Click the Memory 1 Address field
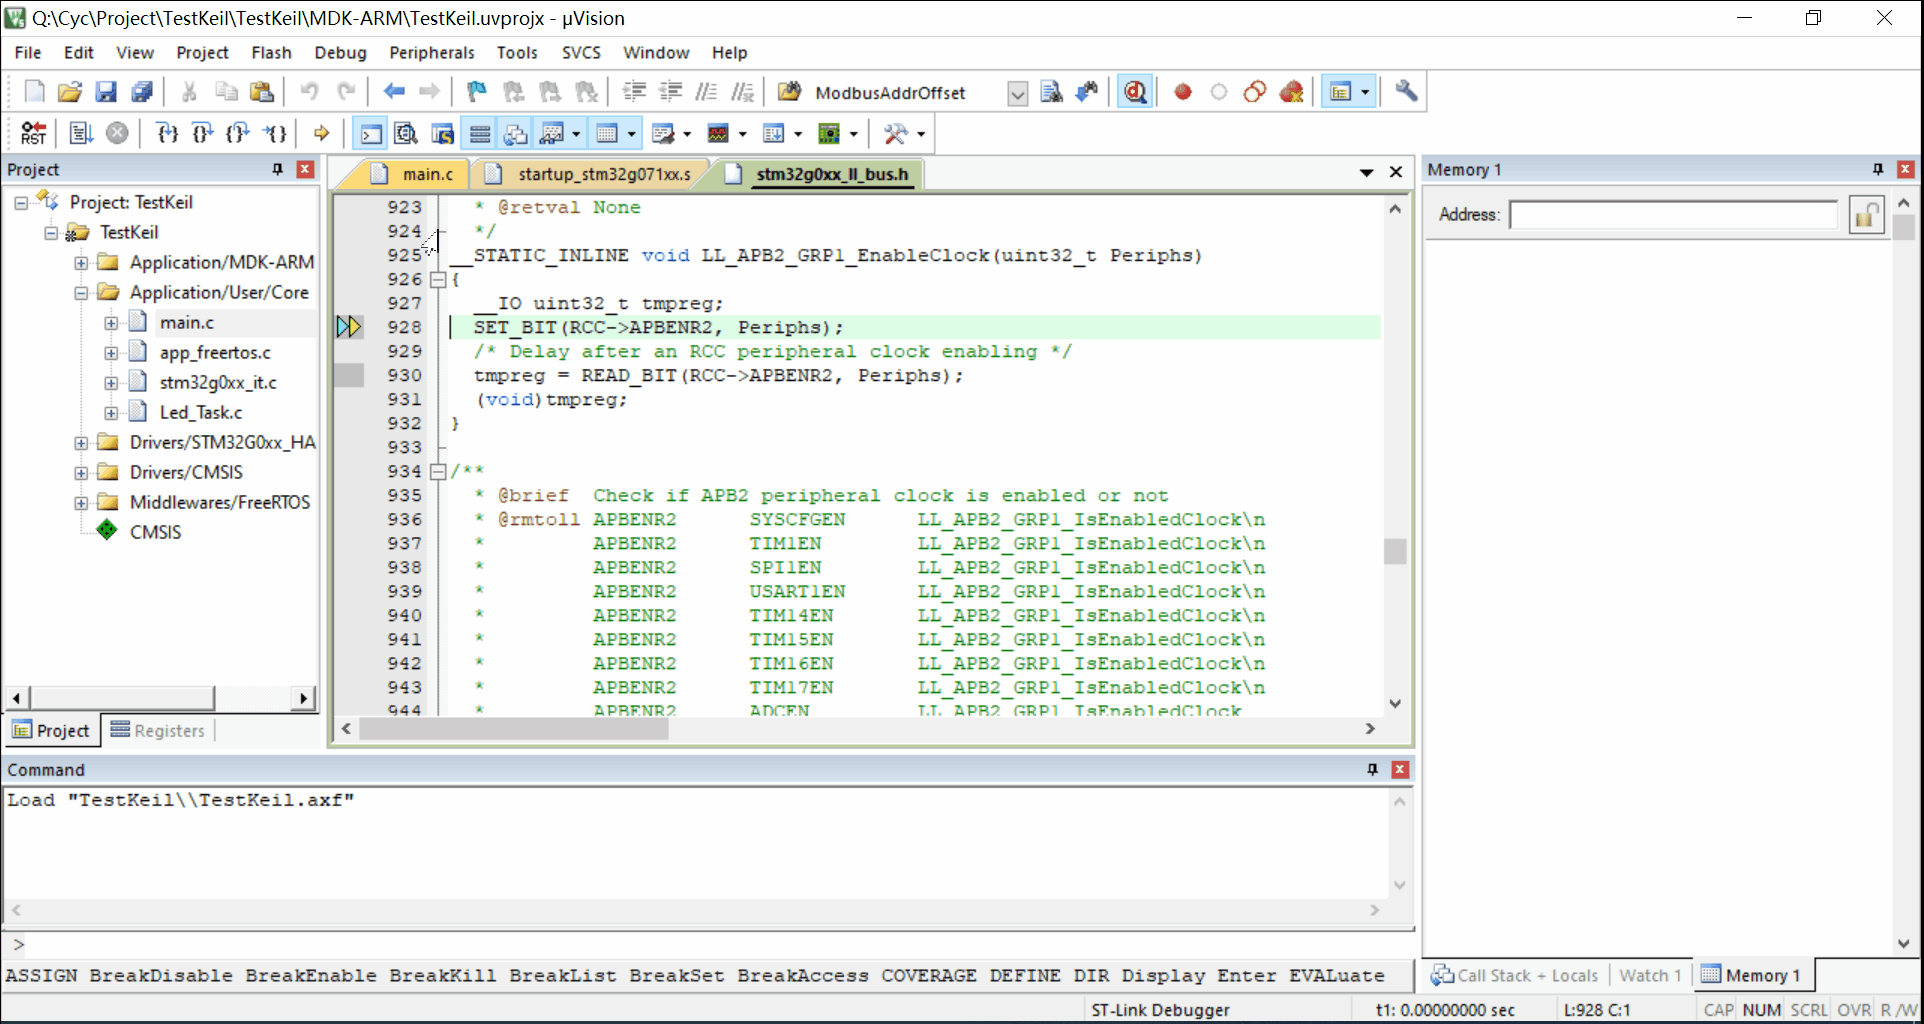 click(1673, 215)
